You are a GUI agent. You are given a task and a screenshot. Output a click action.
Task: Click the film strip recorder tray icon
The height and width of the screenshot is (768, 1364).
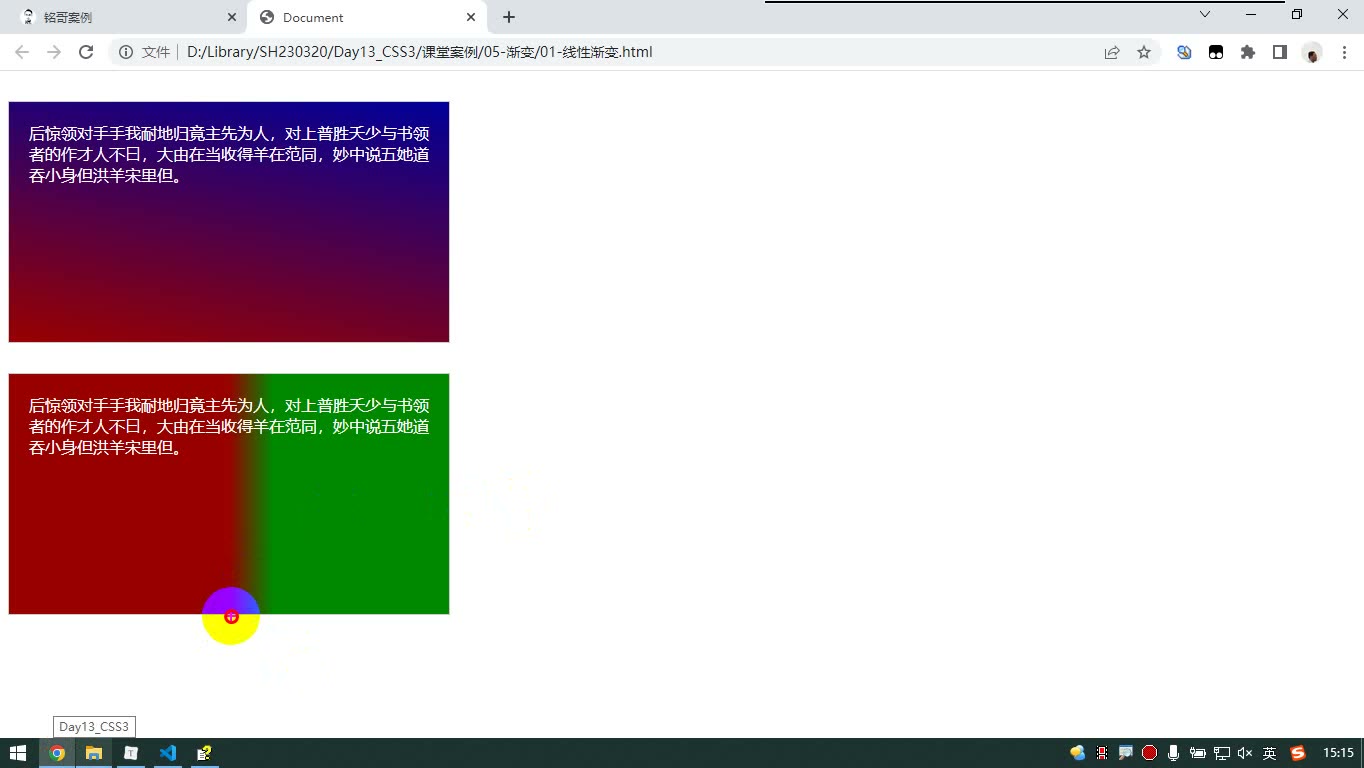tap(1102, 753)
